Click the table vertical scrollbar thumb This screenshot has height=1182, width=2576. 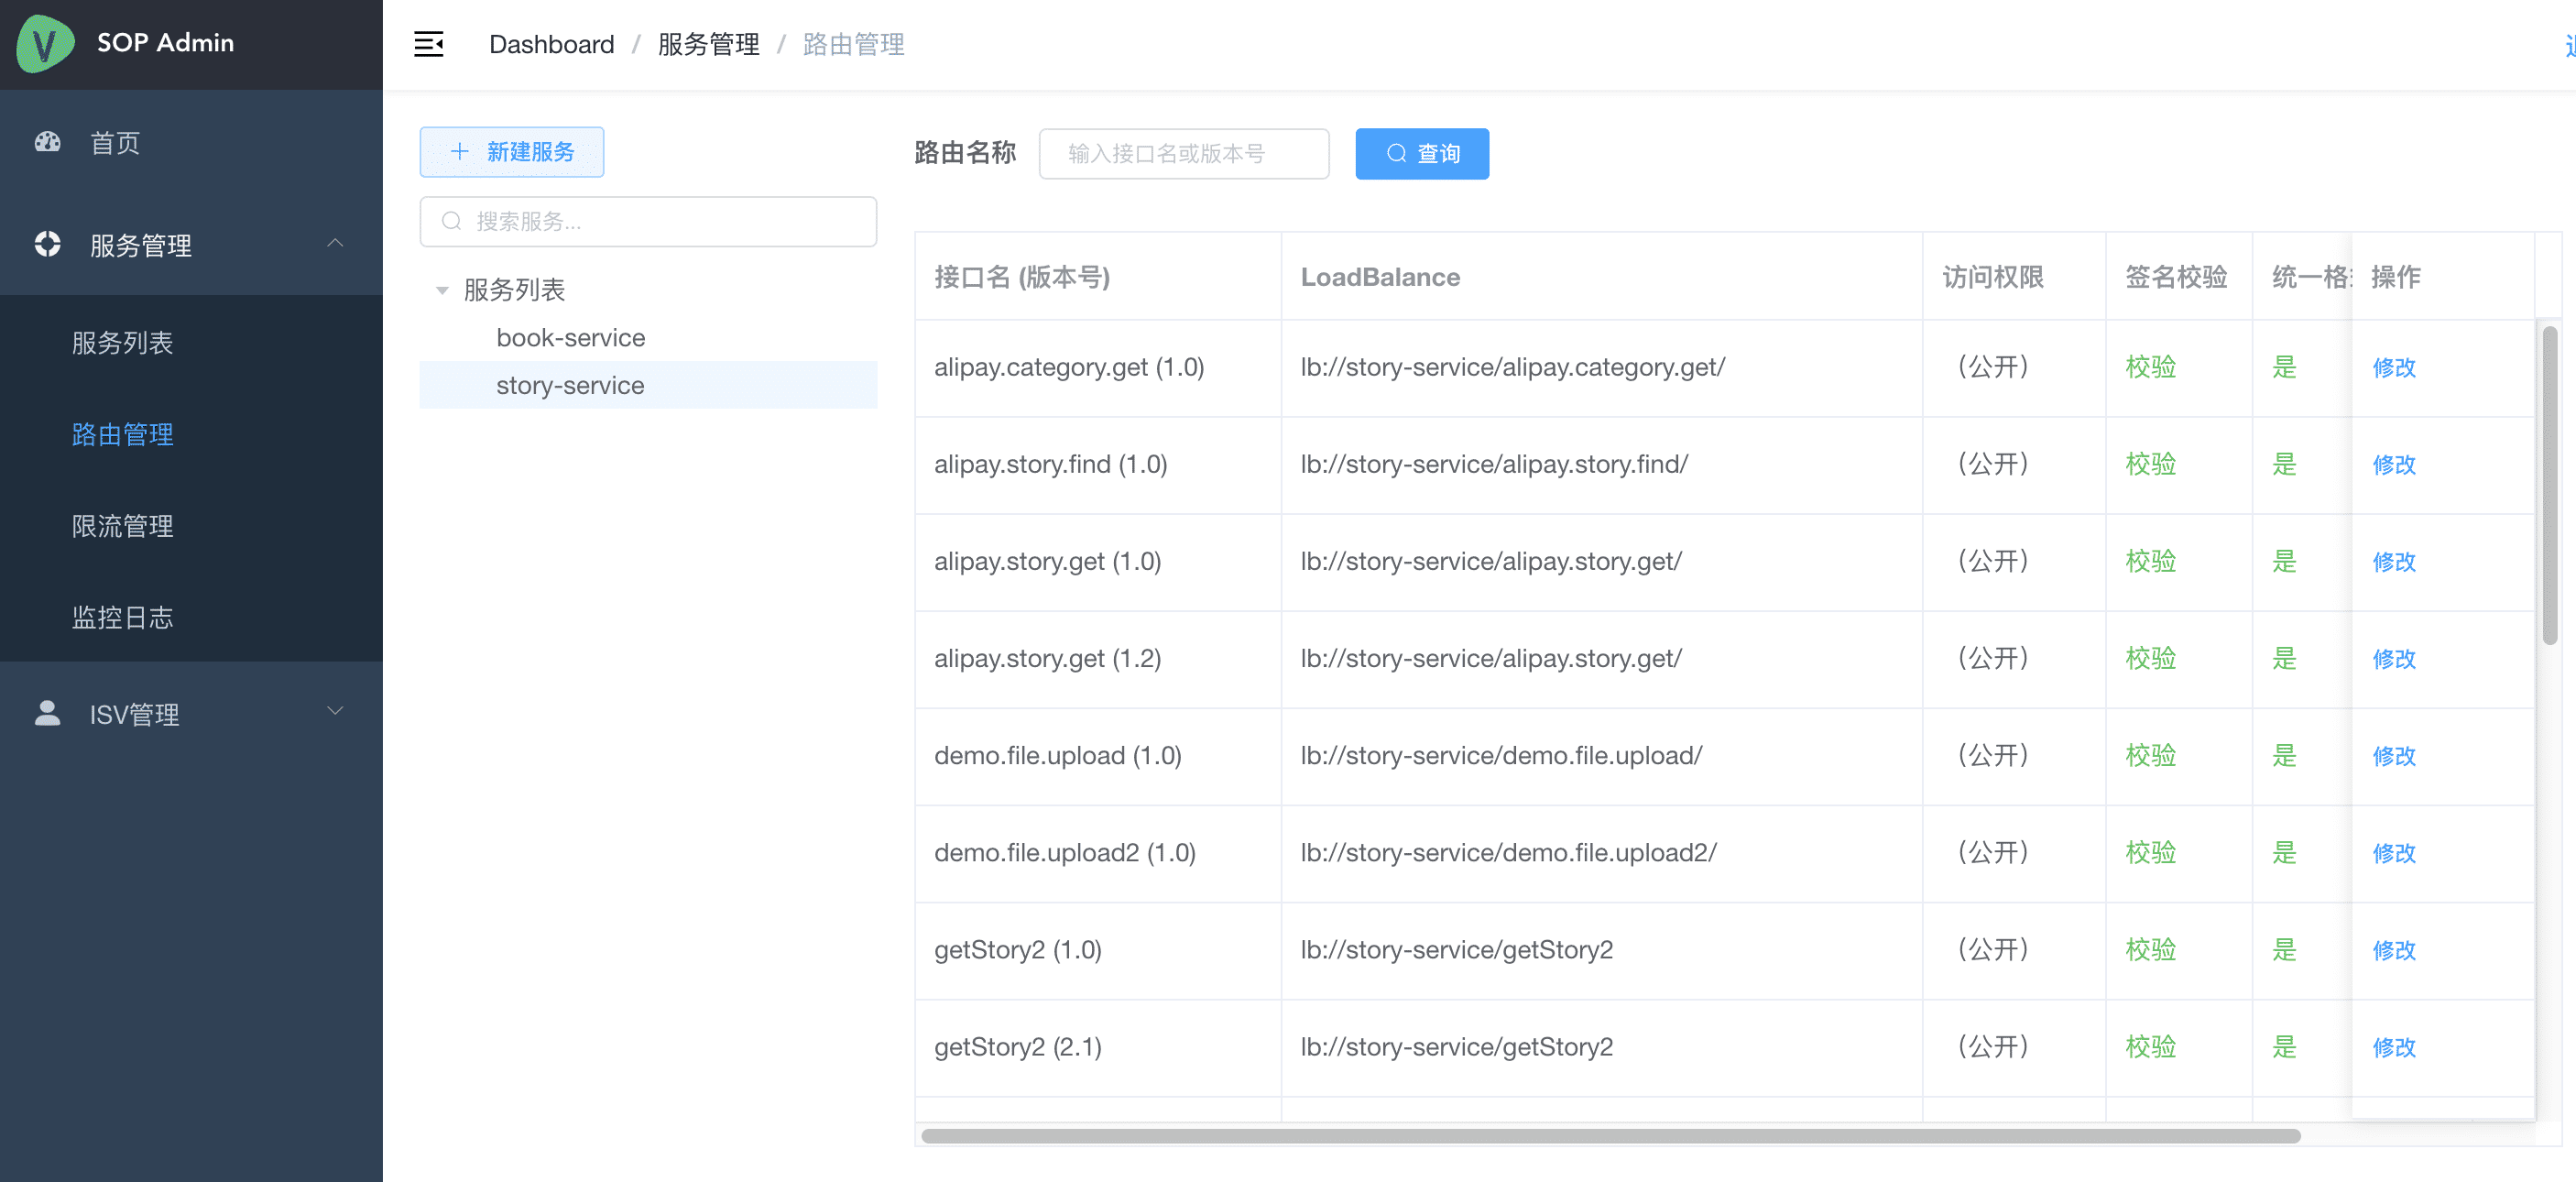(2549, 485)
